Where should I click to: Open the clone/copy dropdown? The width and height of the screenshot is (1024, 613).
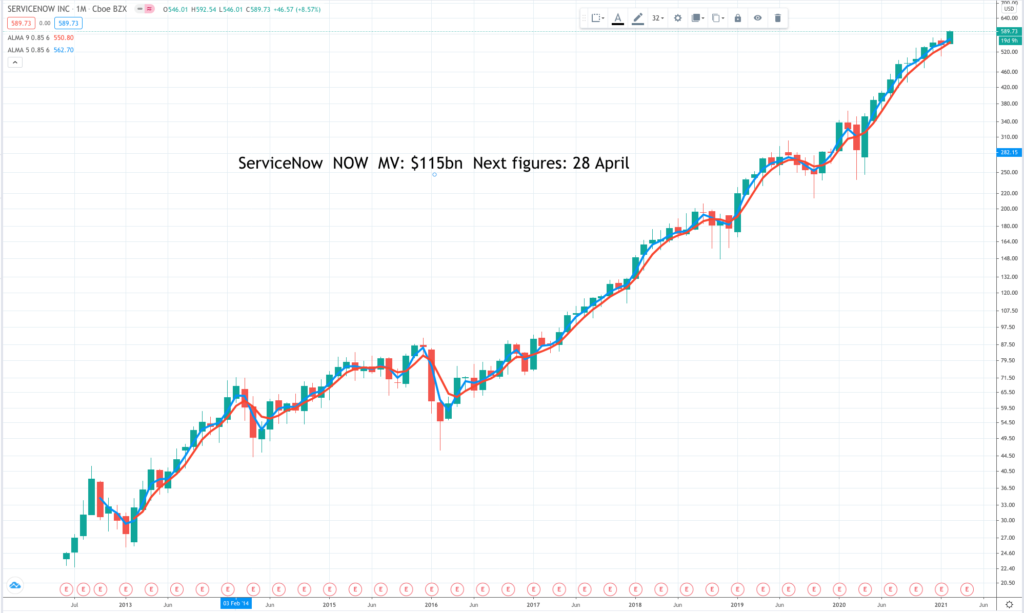coord(717,18)
